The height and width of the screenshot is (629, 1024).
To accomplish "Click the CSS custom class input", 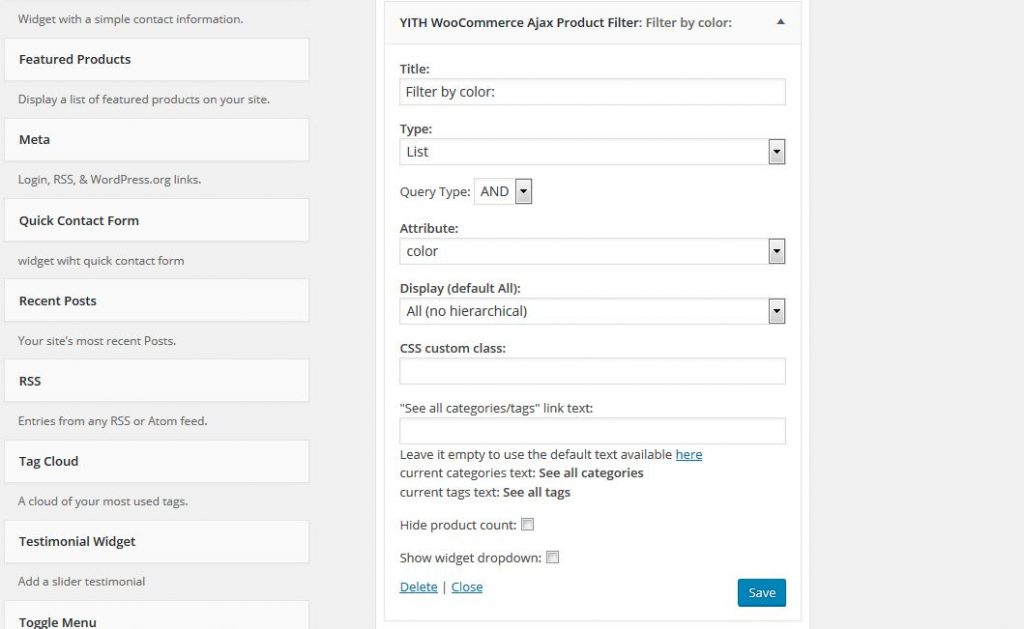I will pyautogui.click(x=592, y=371).
